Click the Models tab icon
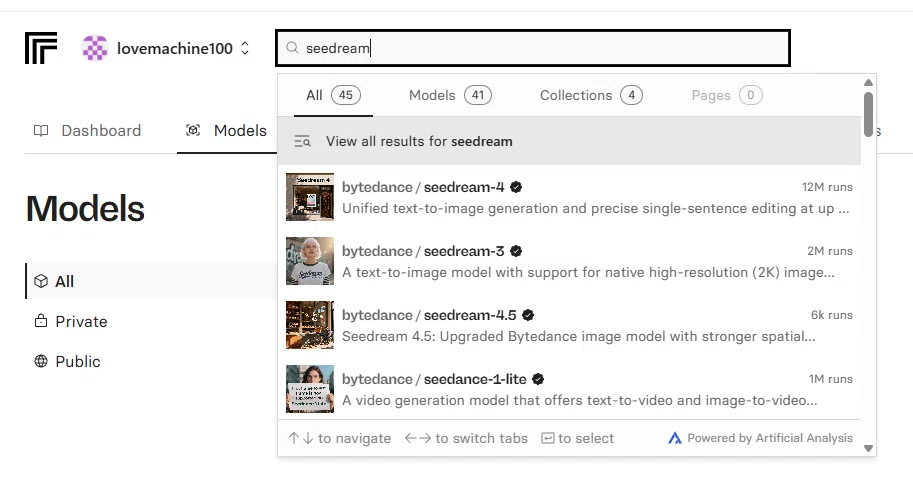The image size is (913, 486). [193, 130]
